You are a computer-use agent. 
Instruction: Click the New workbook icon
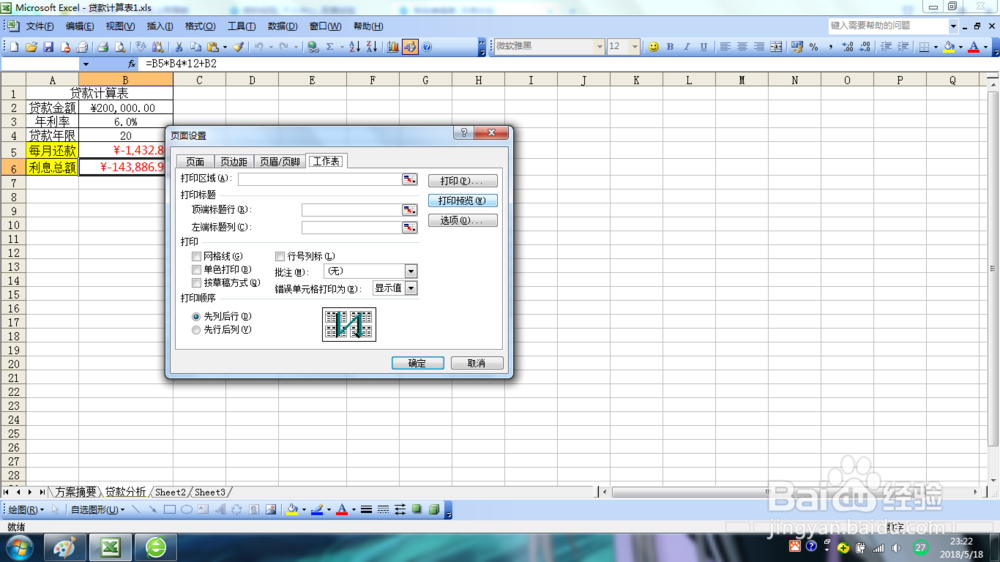[x=15, y=47]
